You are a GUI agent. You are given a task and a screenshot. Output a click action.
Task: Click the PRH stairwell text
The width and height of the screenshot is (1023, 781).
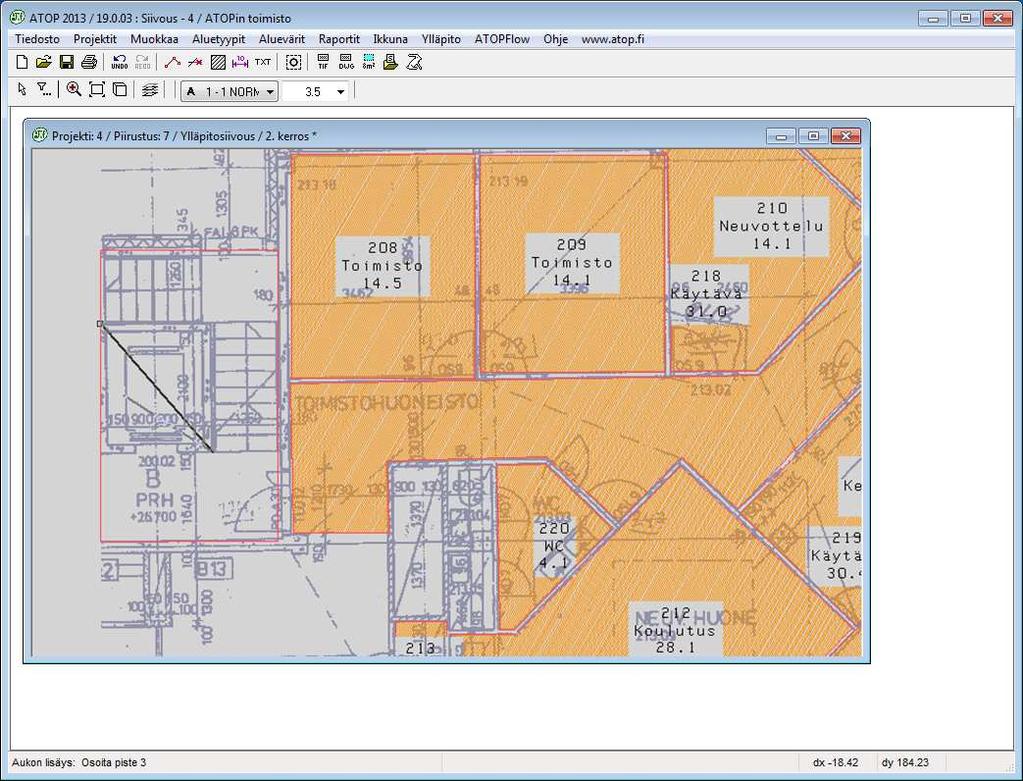[x=155, y=500]
